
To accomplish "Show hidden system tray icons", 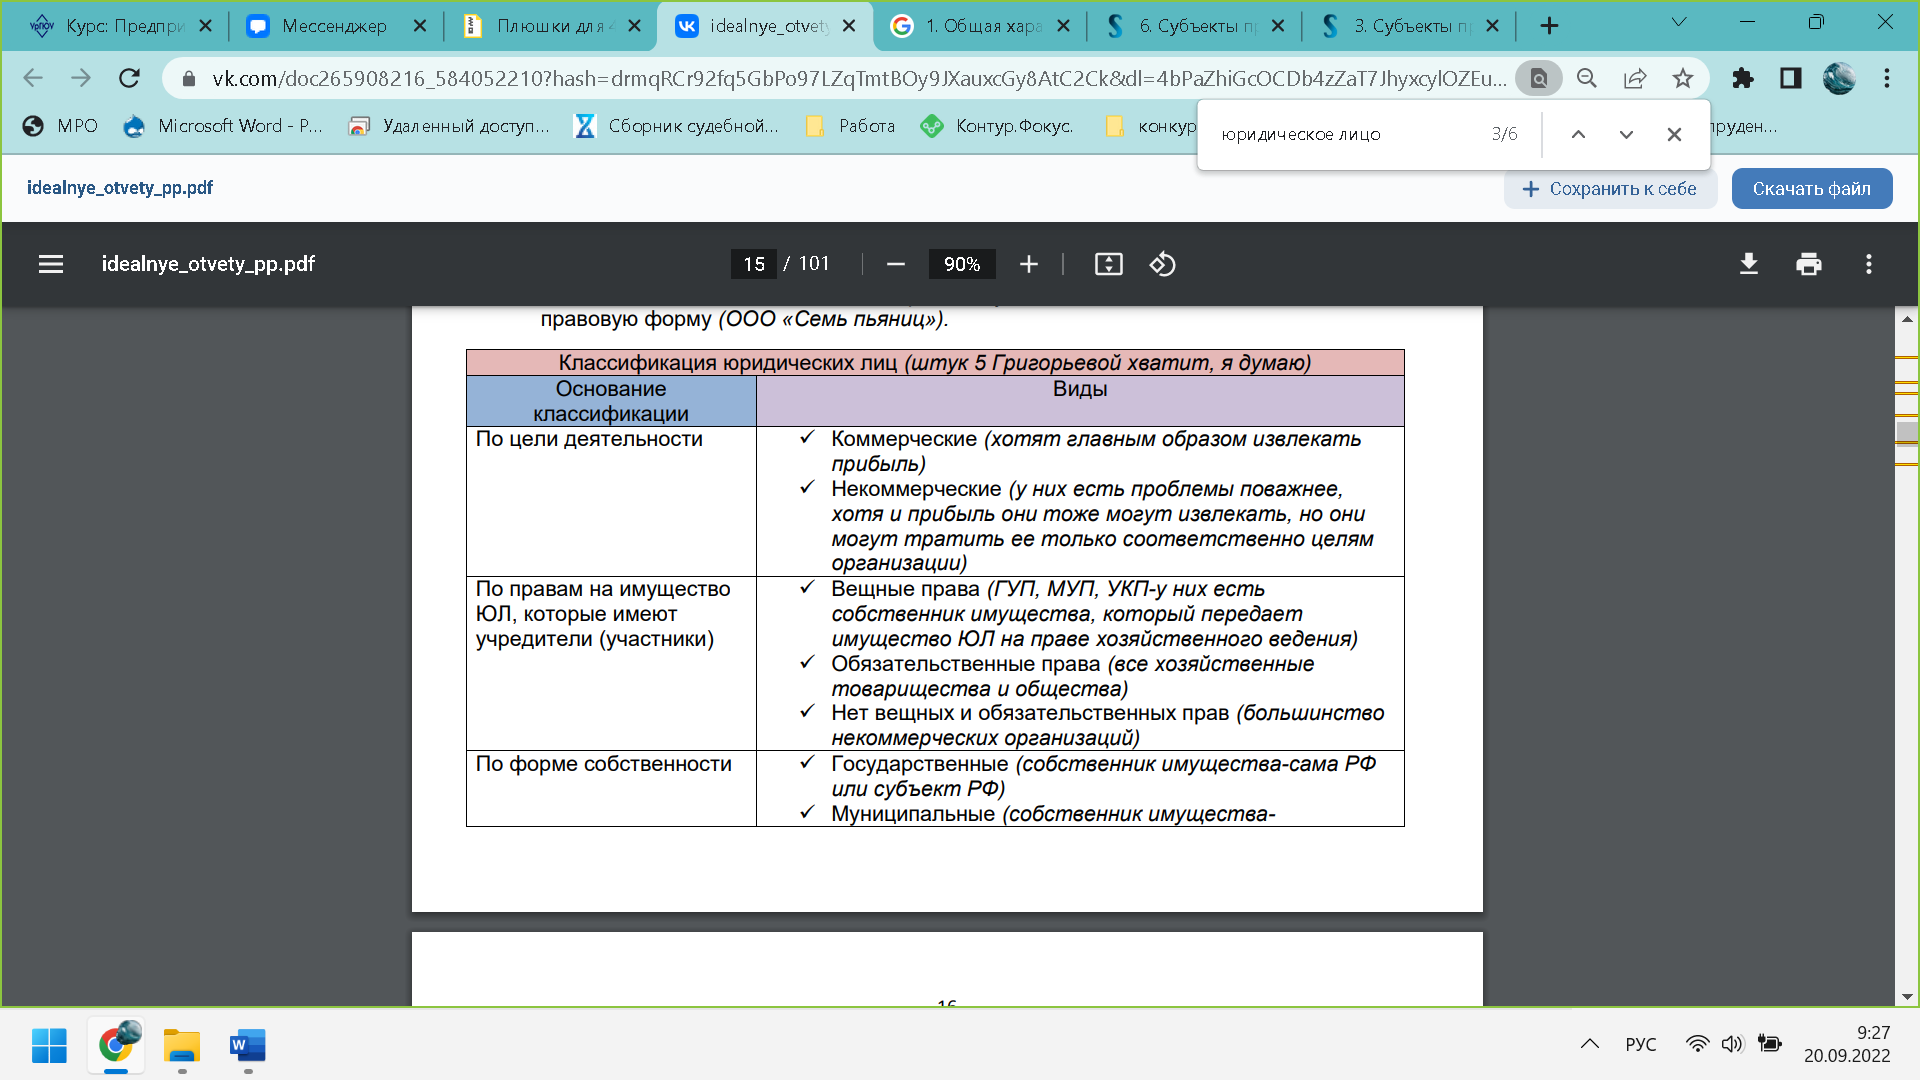I will pyautogui.click(x=1589, y=1045).
